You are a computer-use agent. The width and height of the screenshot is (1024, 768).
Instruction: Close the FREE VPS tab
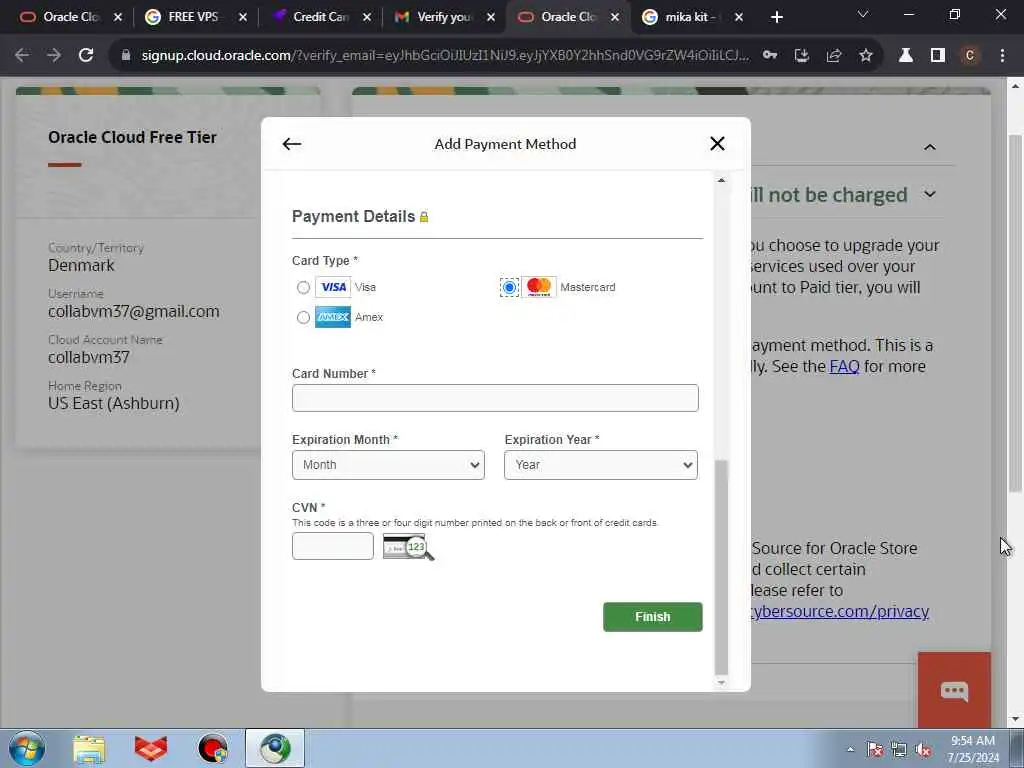243,18
